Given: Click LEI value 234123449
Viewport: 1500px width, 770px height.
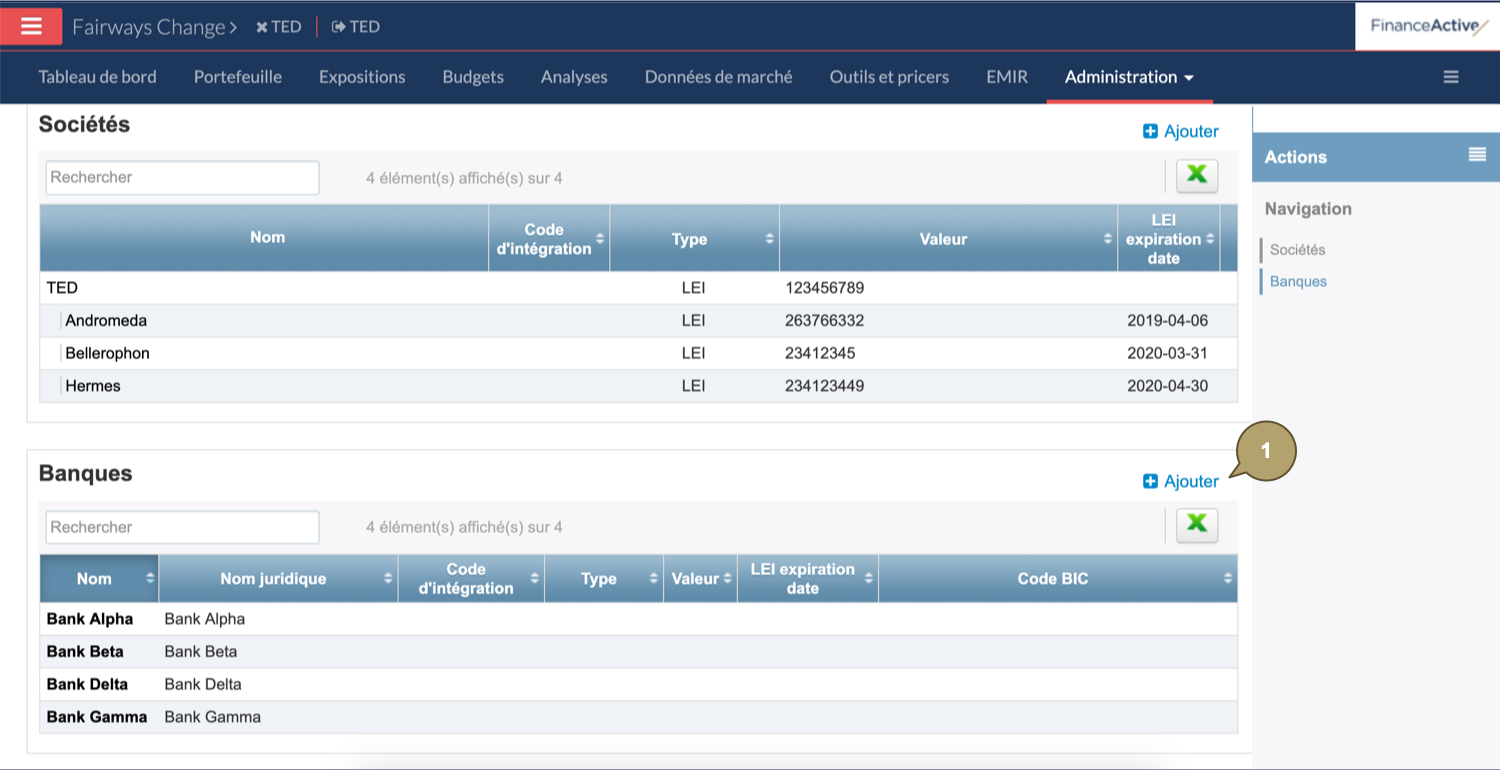Looking at the screenshot, I should coord(824,386).
